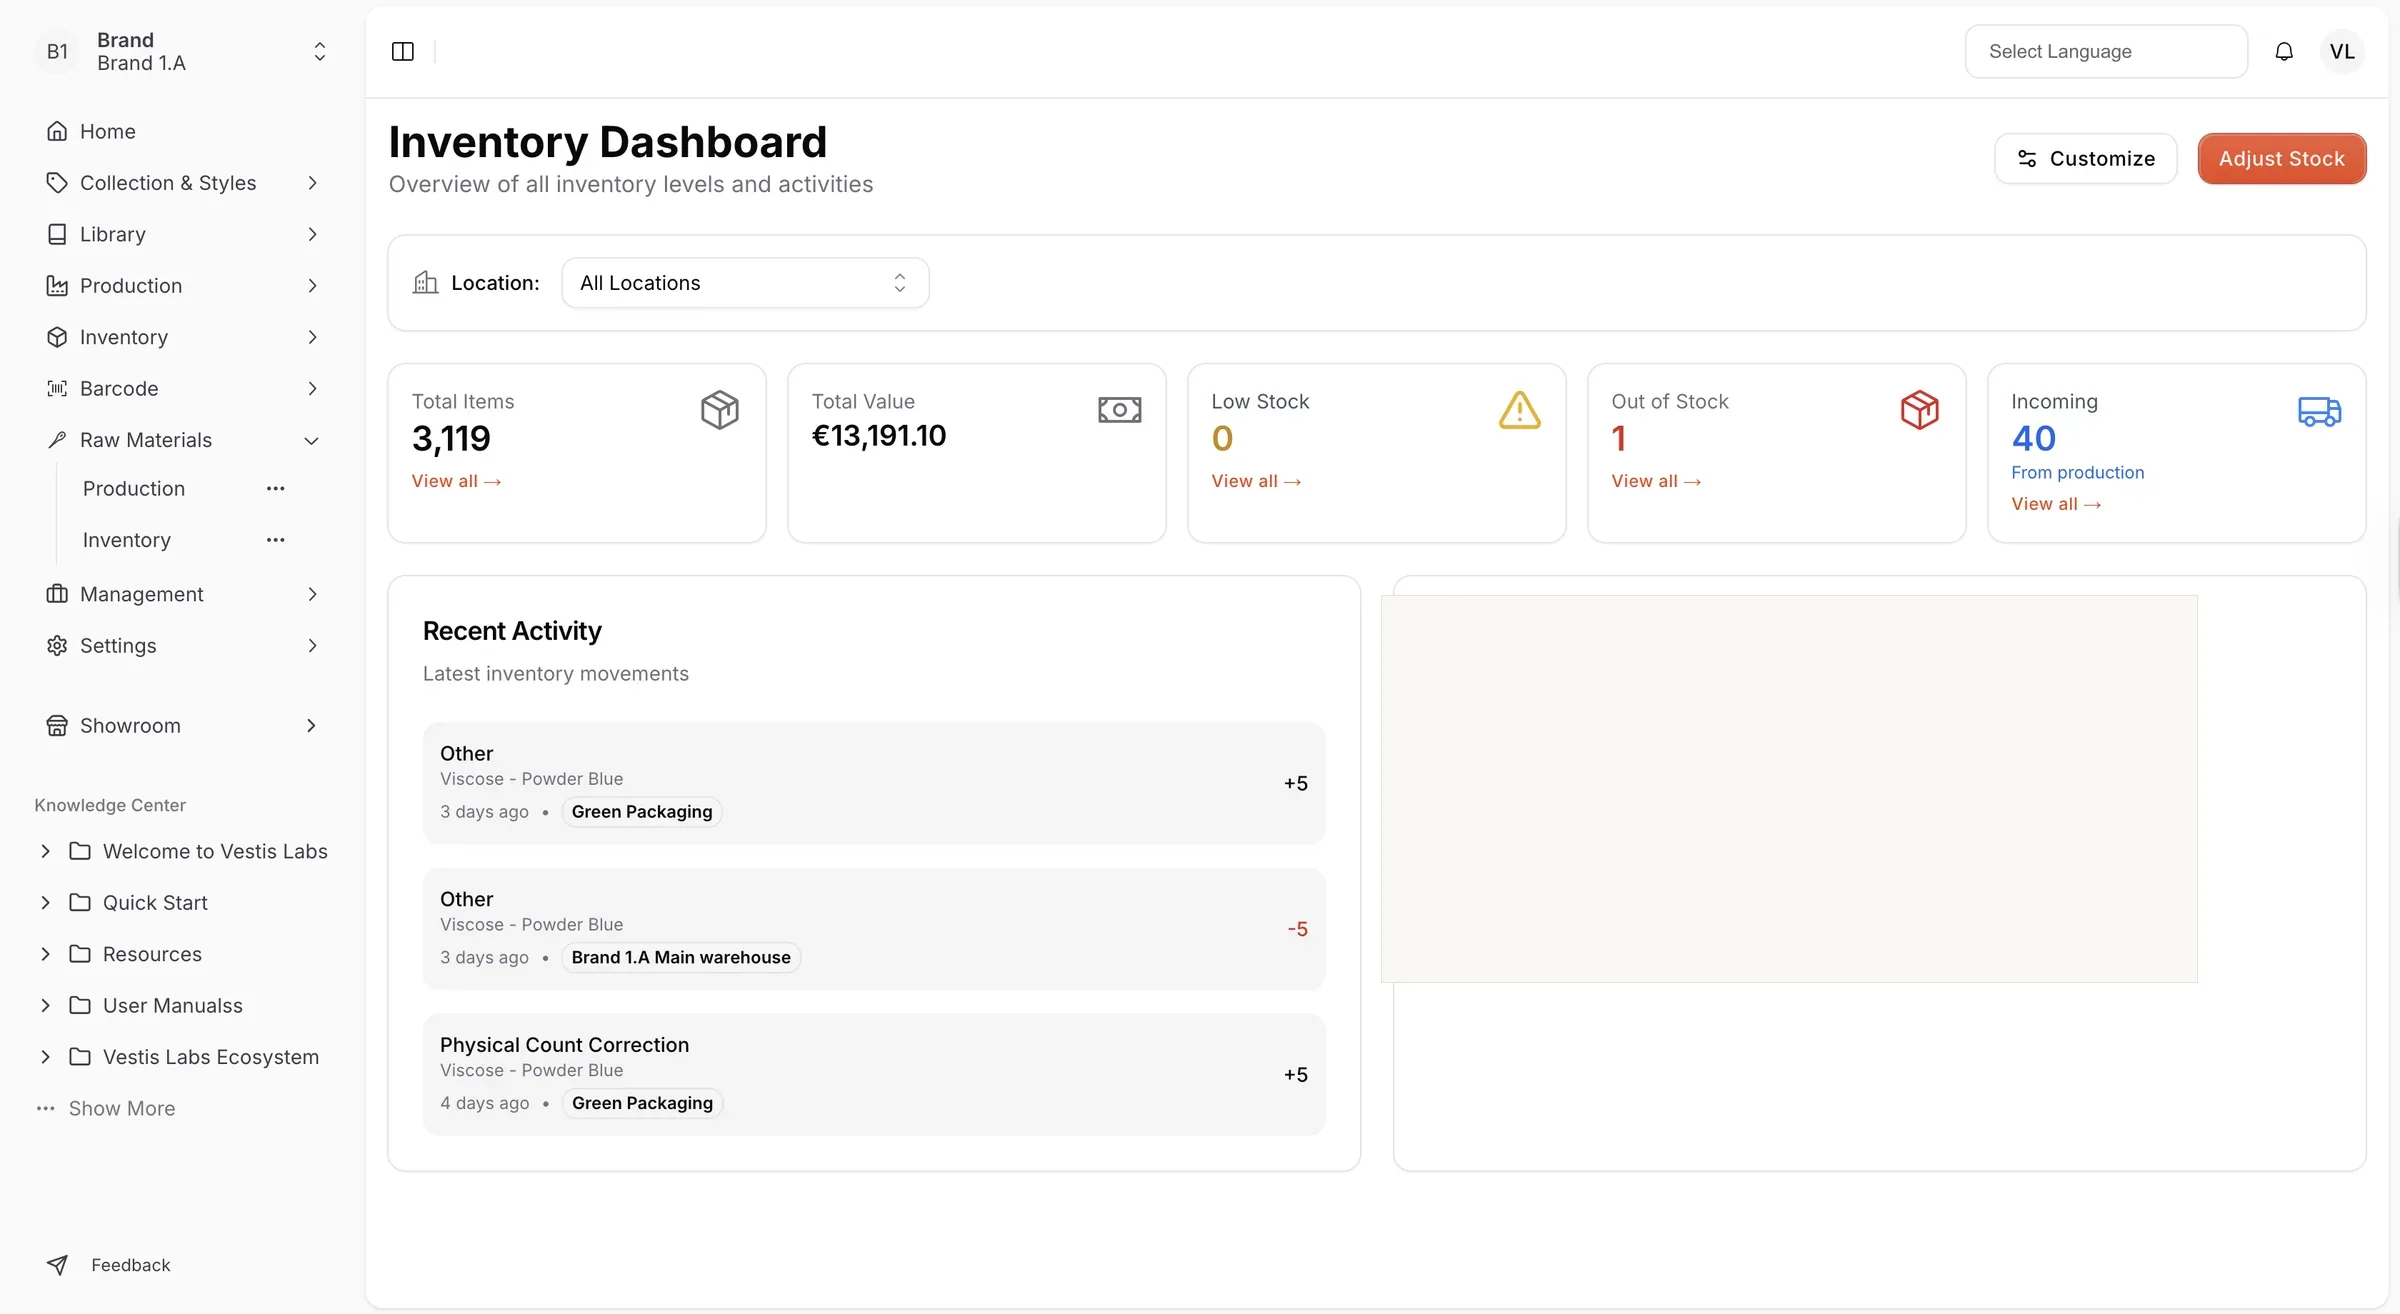The width and height of the screenshot is (2400, 1314).
Task: Click the Showroom storefront icon
Action: pos(57,725)
